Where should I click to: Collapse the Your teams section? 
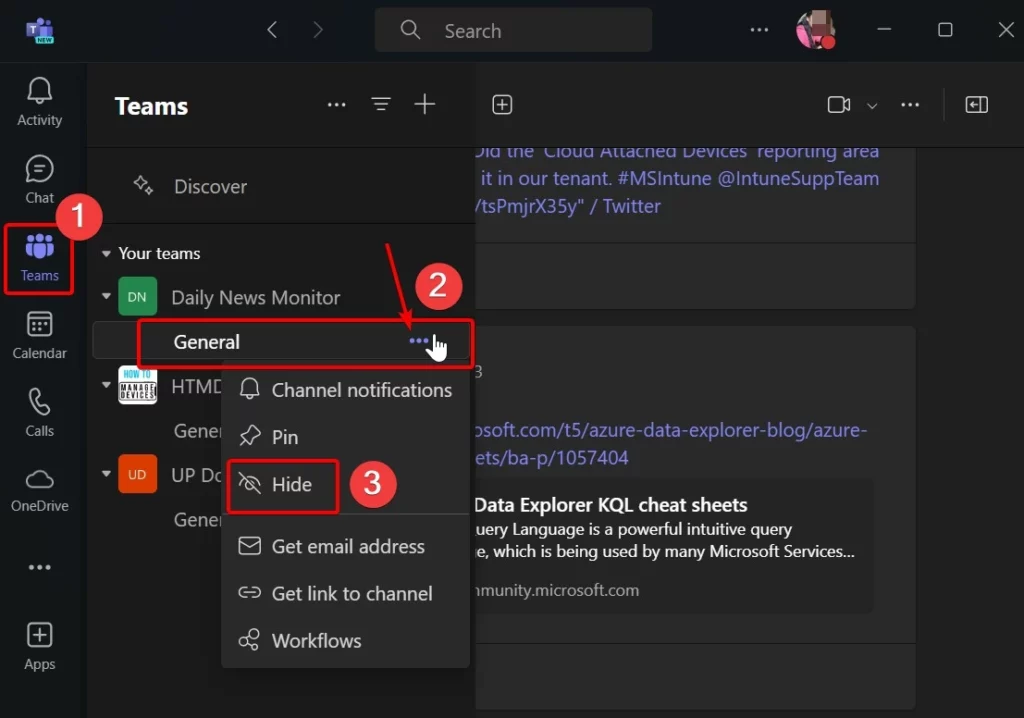point(106,253)
